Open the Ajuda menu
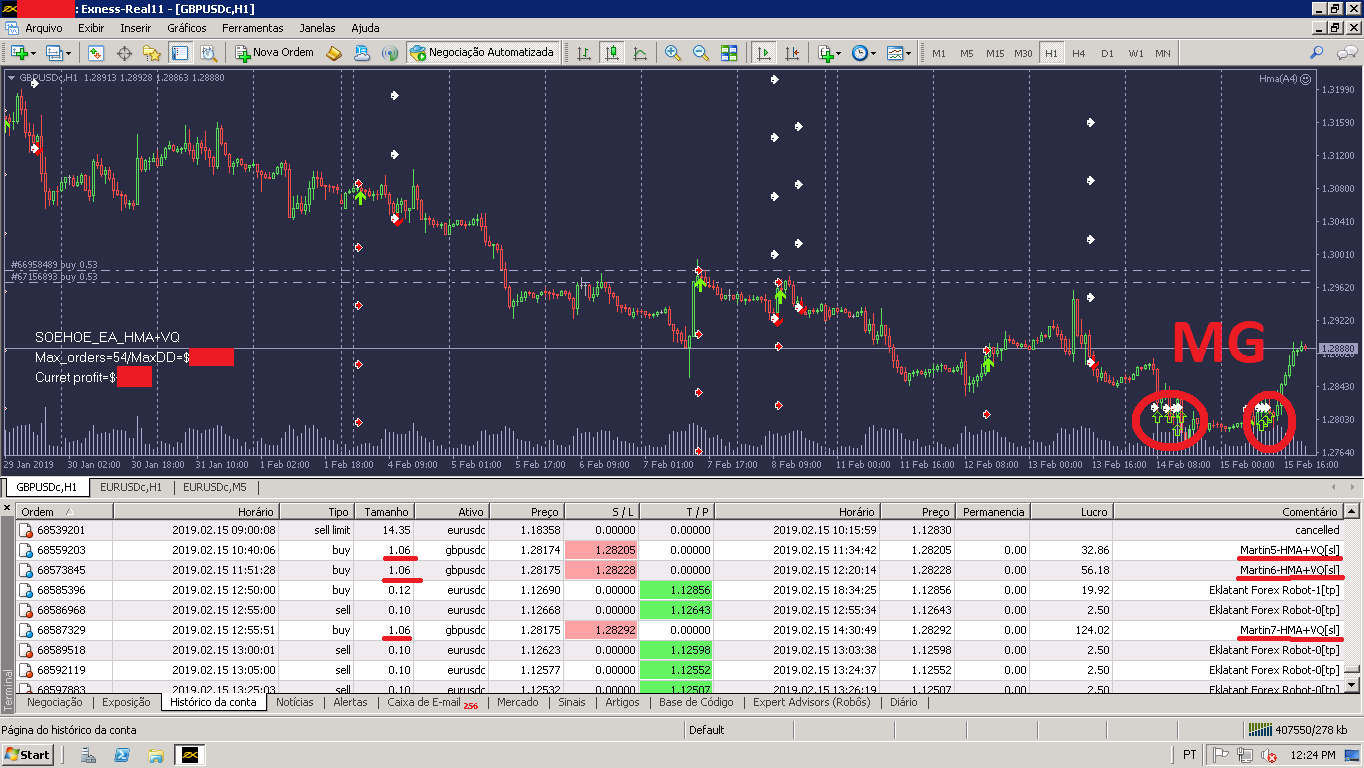 [x=365, y=28]
